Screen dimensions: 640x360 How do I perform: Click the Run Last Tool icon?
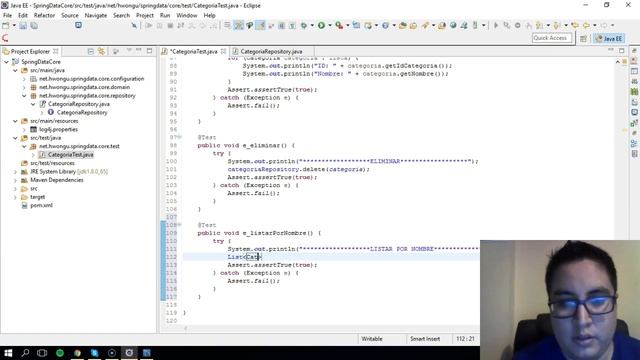pyautogui.click(x=339, y=25)
